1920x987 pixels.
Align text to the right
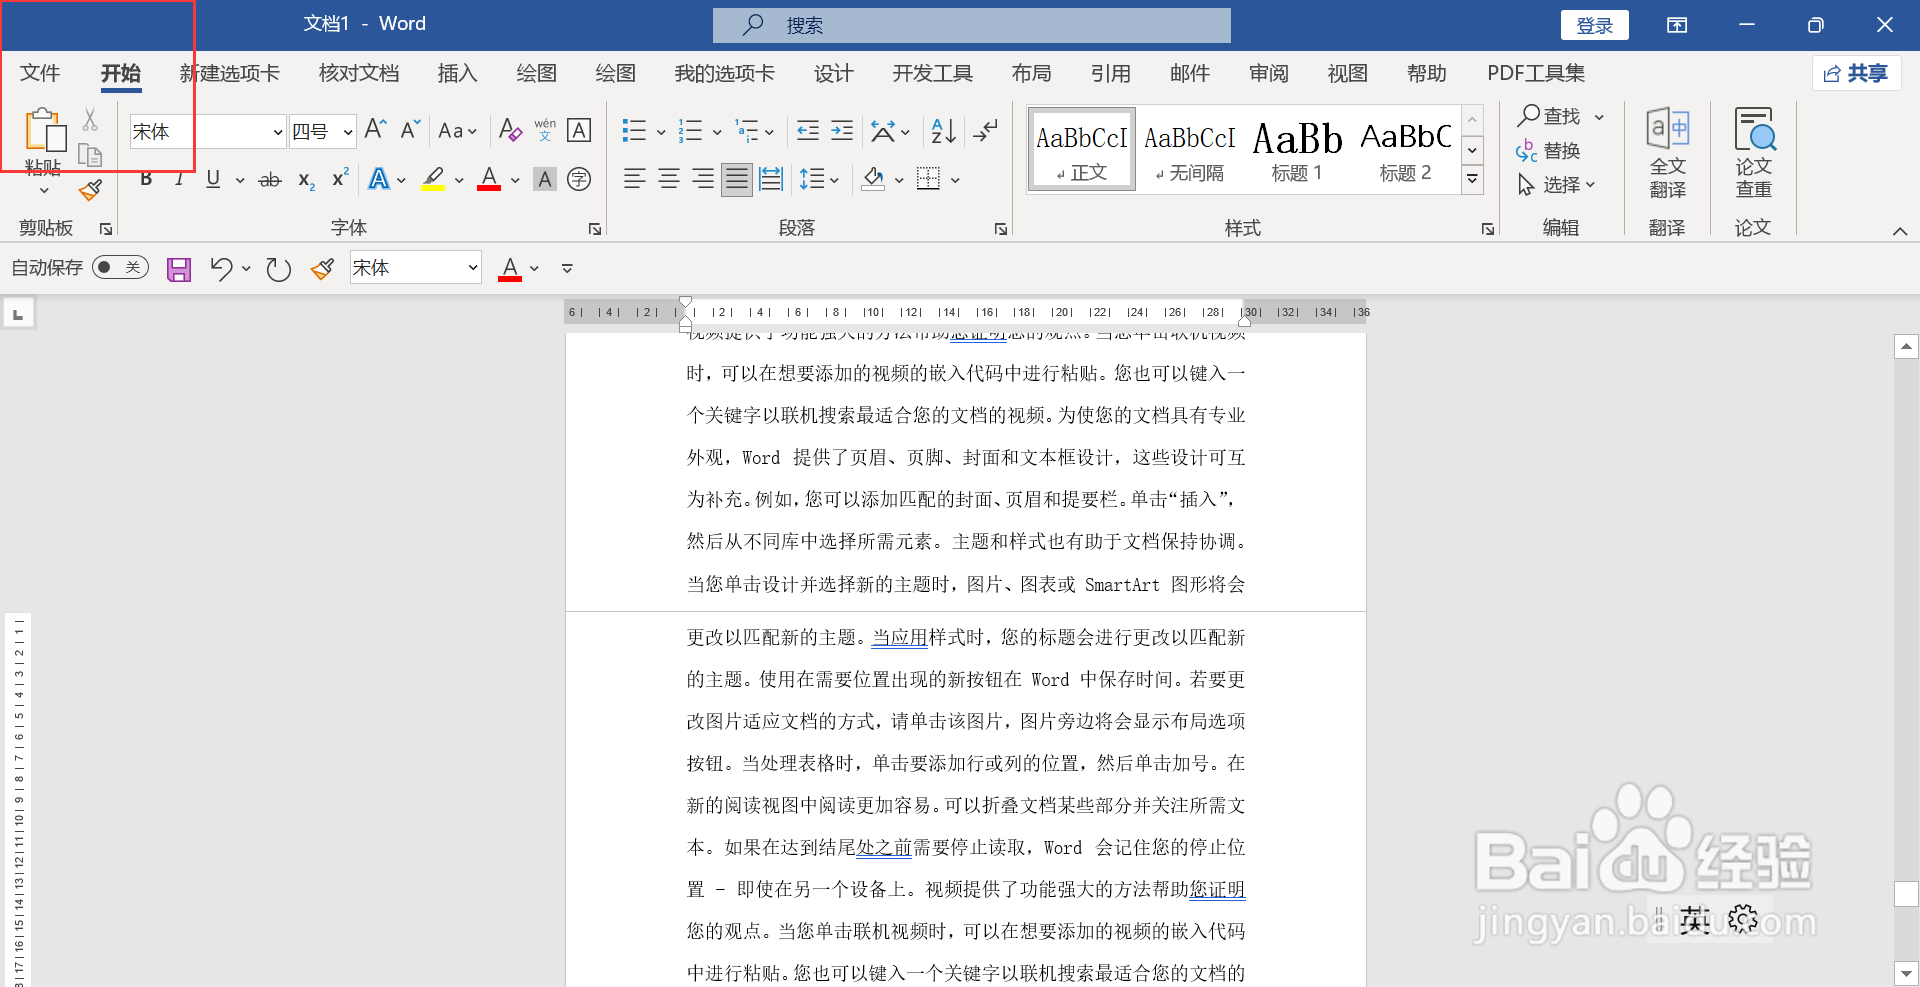(x=703, y=179)
